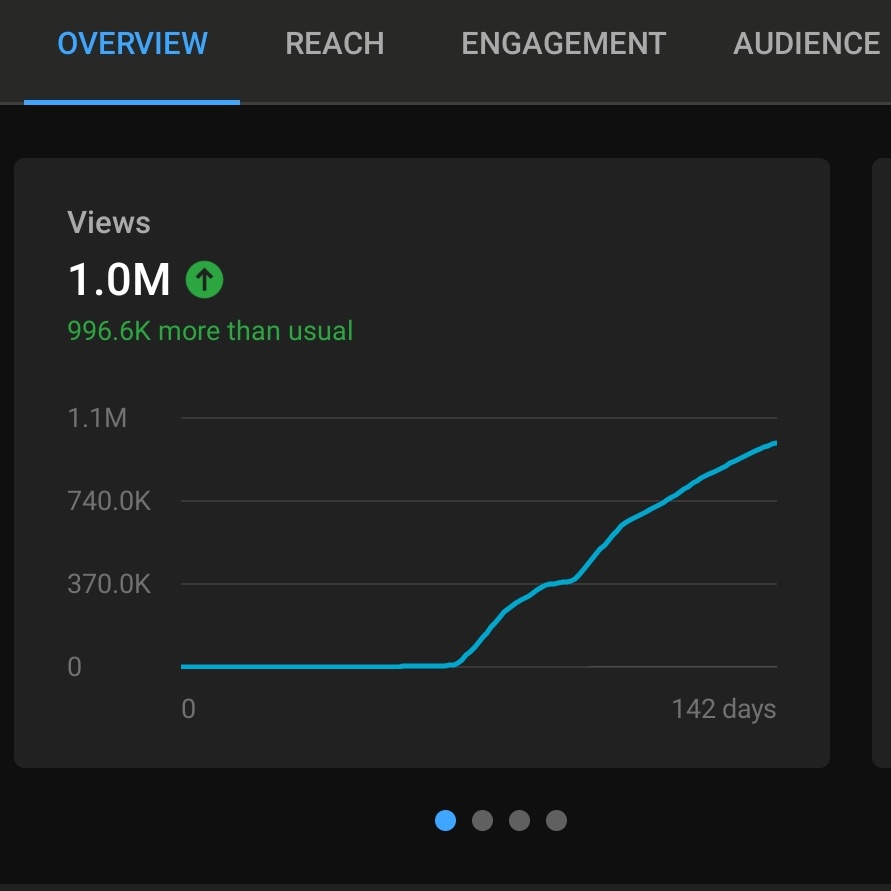Screen dimensions: 891x891
Task: Click the Views card heading
Action: [109, 222]
